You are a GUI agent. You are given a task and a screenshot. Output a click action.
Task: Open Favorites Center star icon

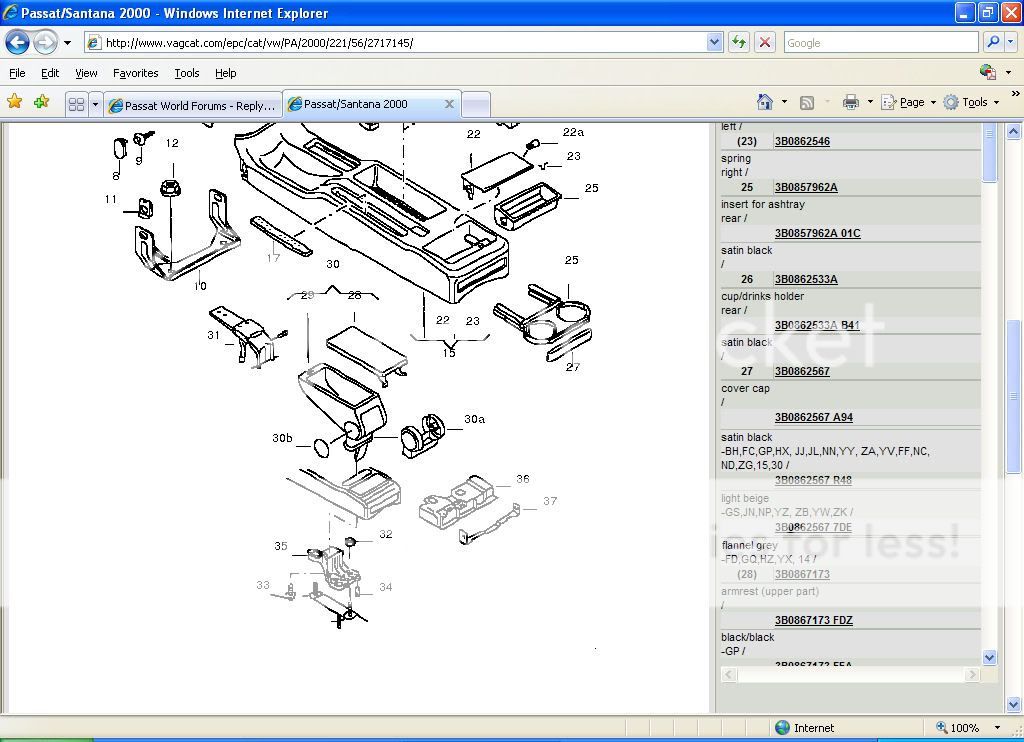pos(14,102)
